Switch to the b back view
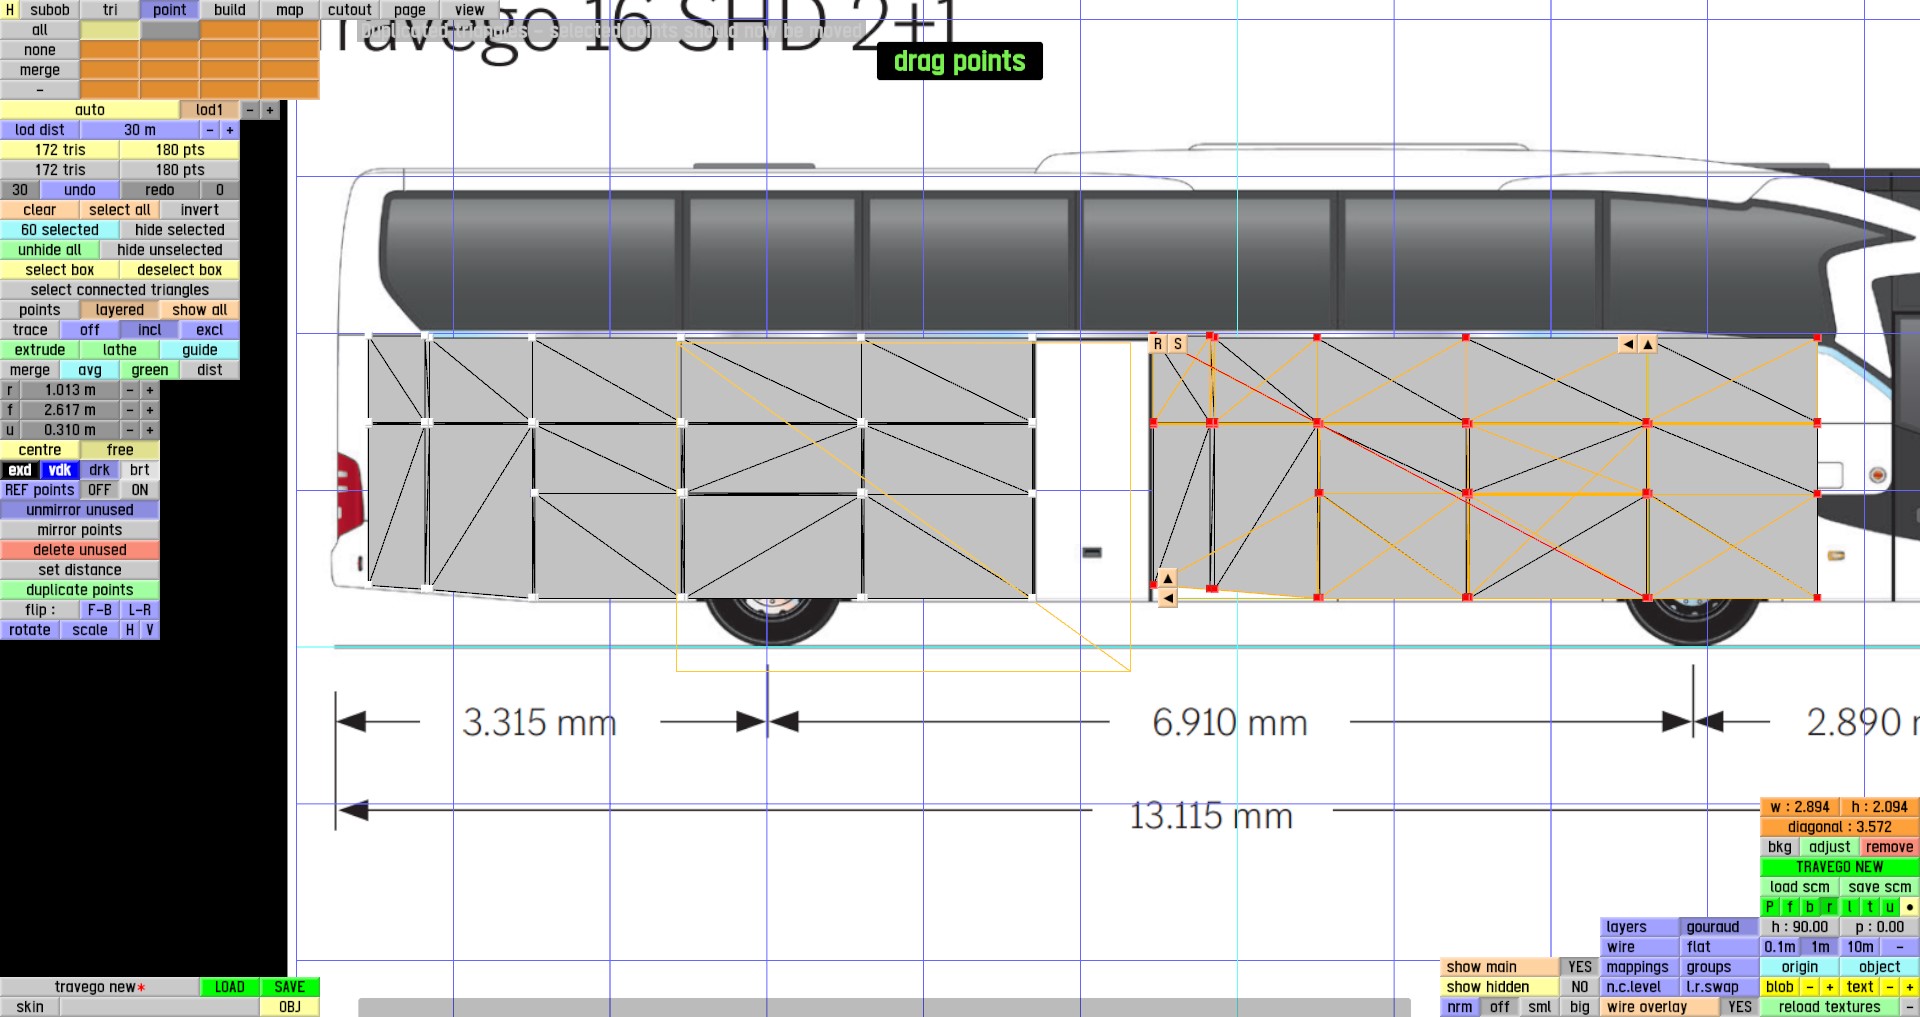The width and height of the screenshot is (1920, 1017). [x=1810, y=907]
